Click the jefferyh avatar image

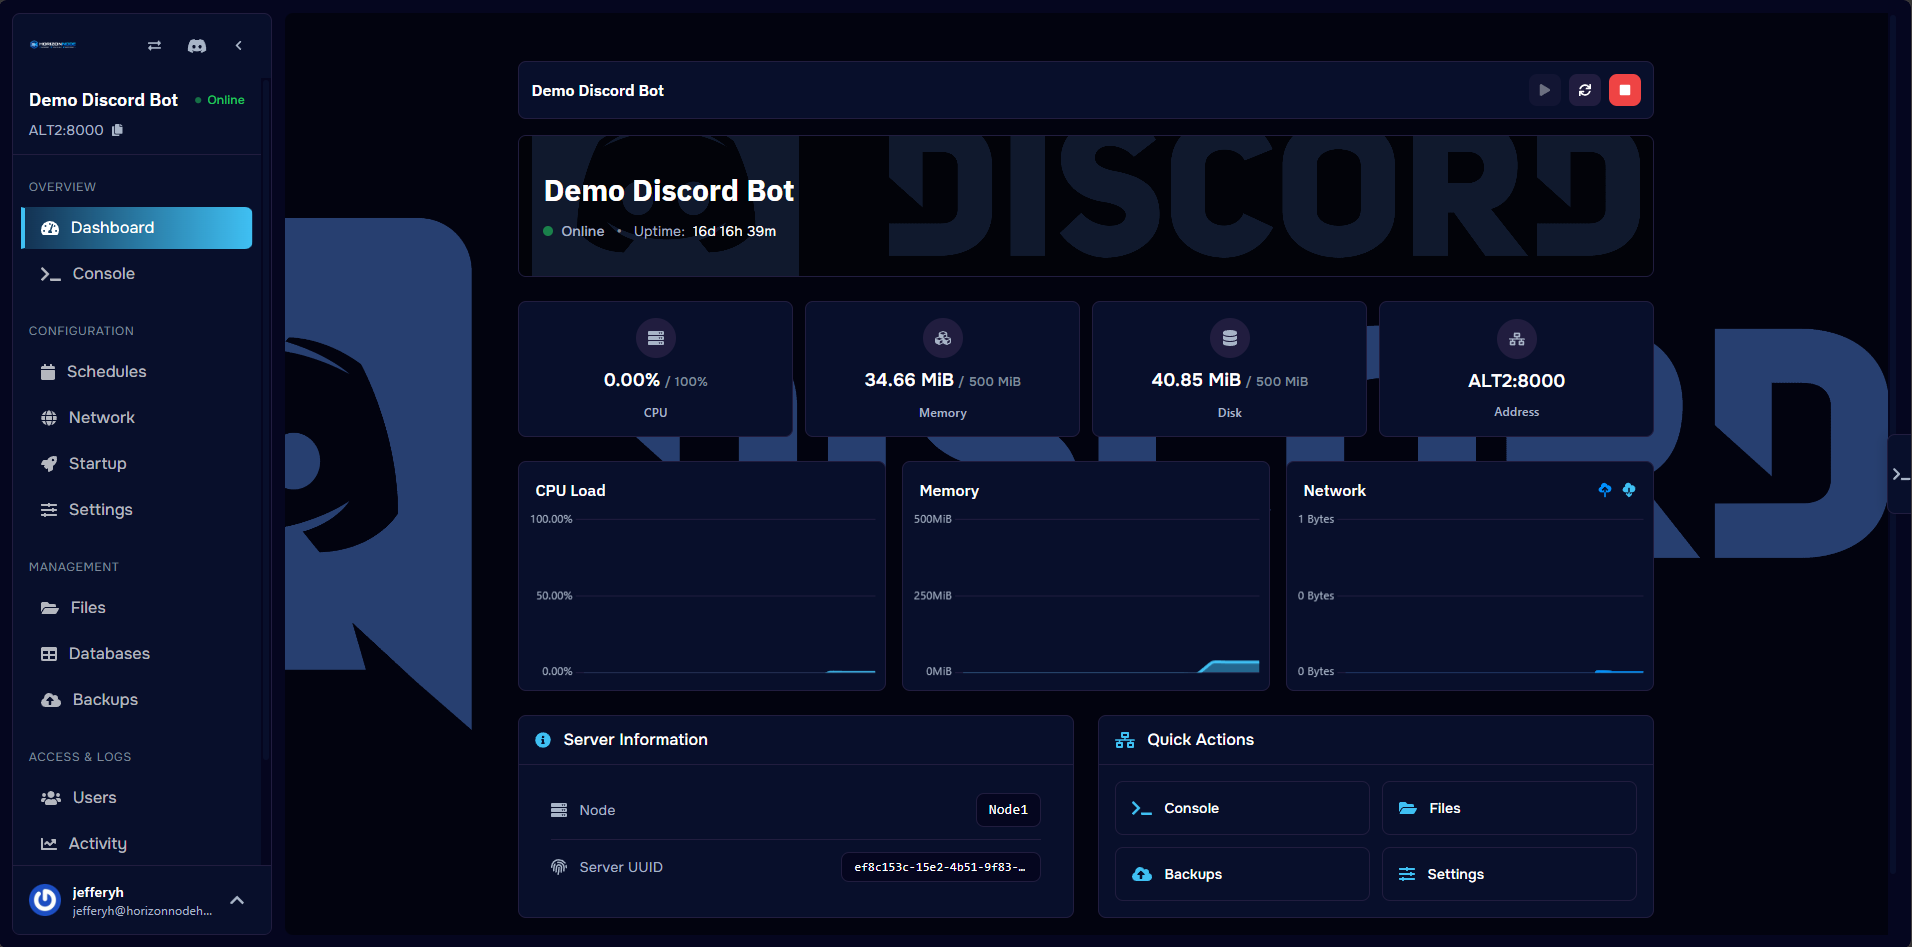click(45, 900)
